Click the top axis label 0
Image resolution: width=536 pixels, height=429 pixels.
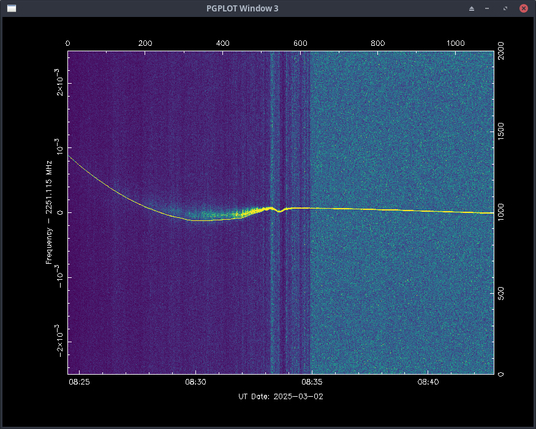click(68, 43)
